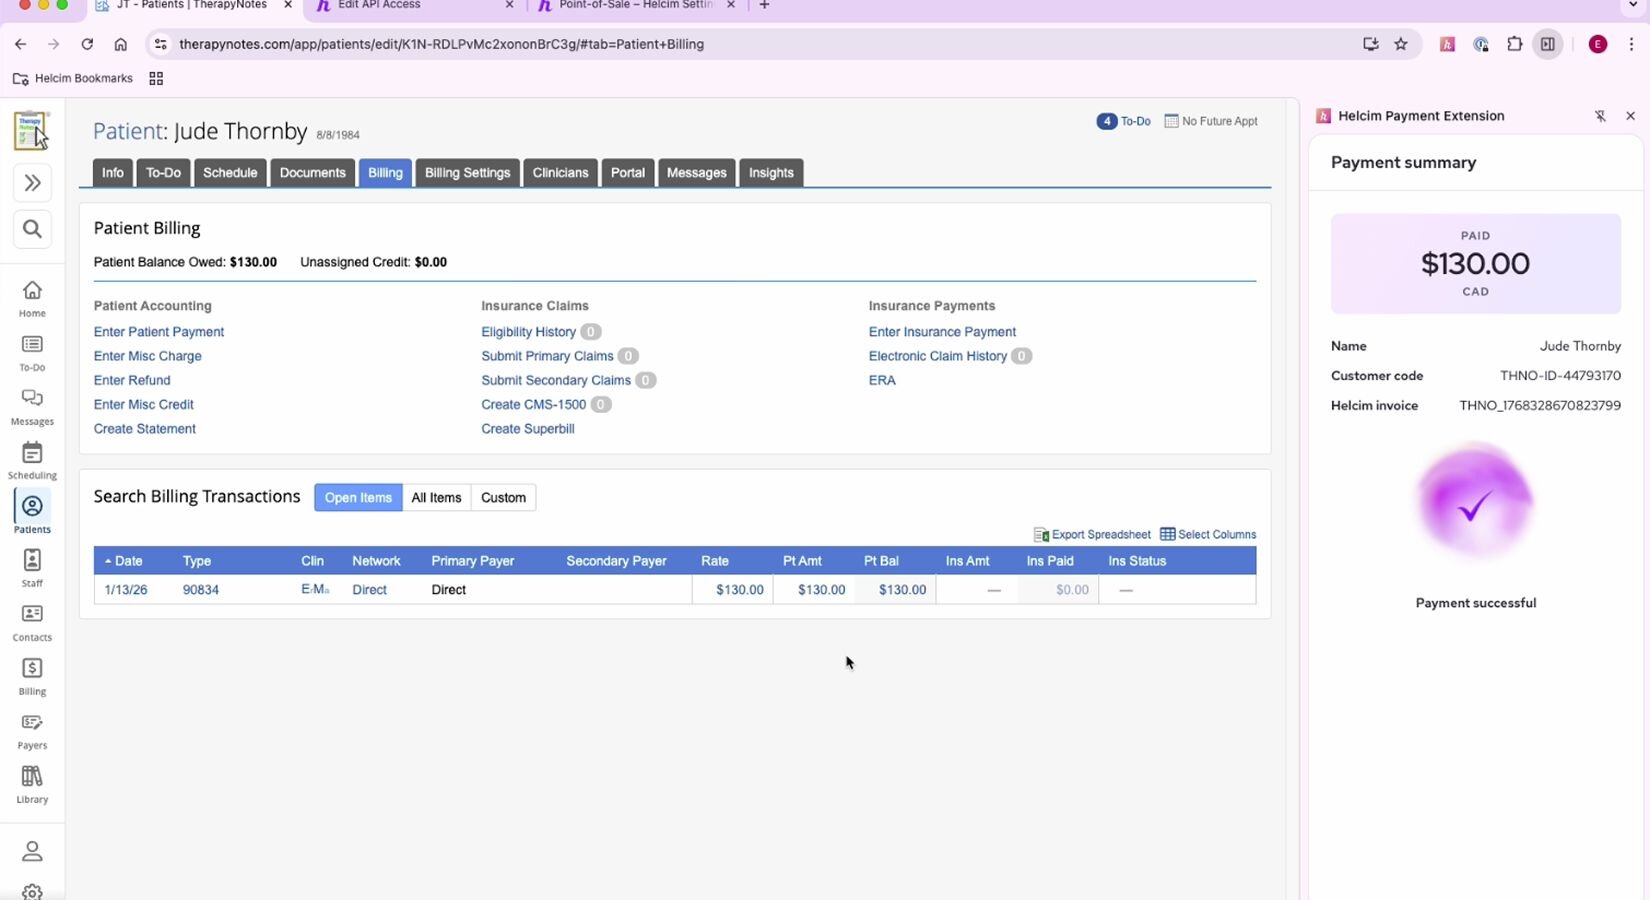Viewport: 1650px width, 900px height.
Task: Click Submit Secondary Claims link
Action: coord(556,380)
